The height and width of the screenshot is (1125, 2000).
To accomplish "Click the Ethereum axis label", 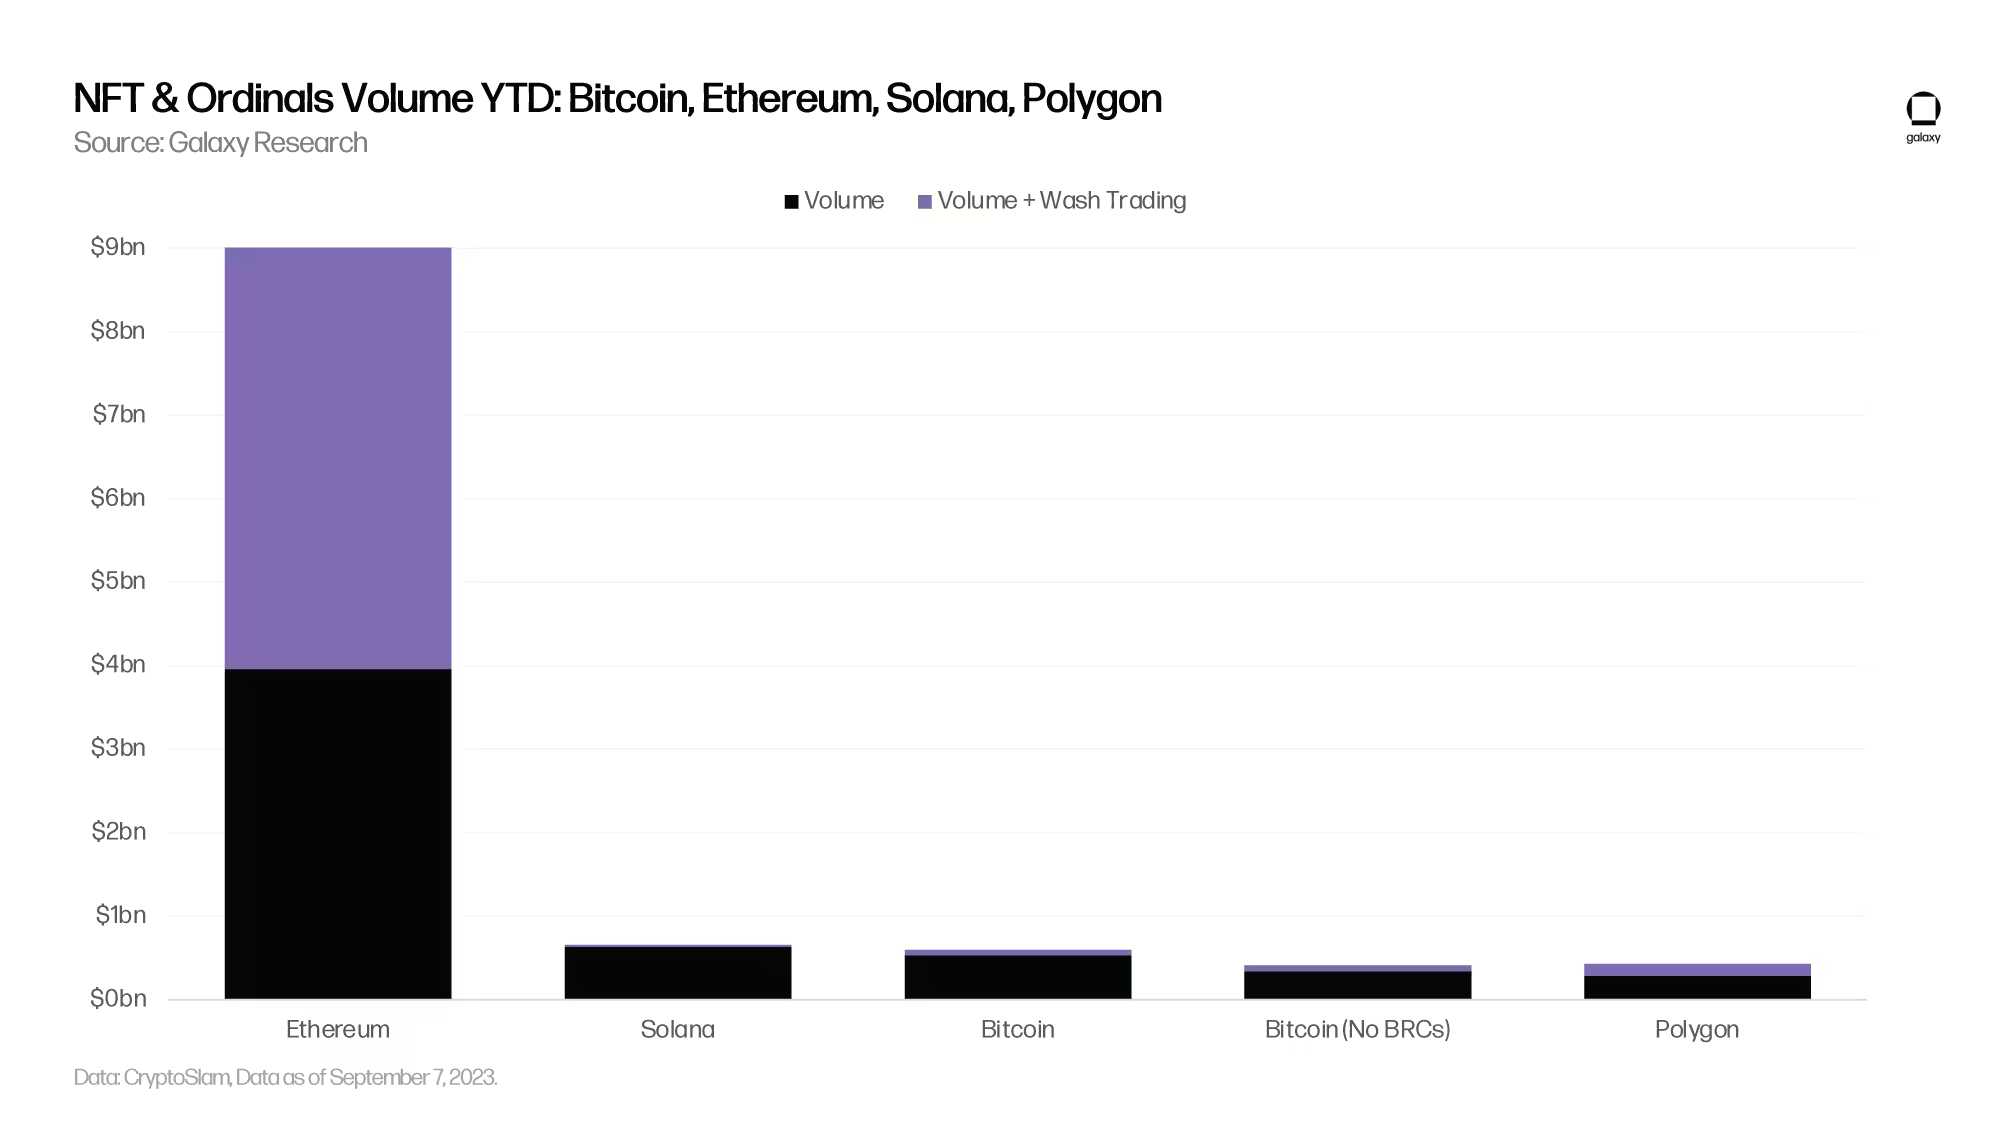I will point(338,1029).
